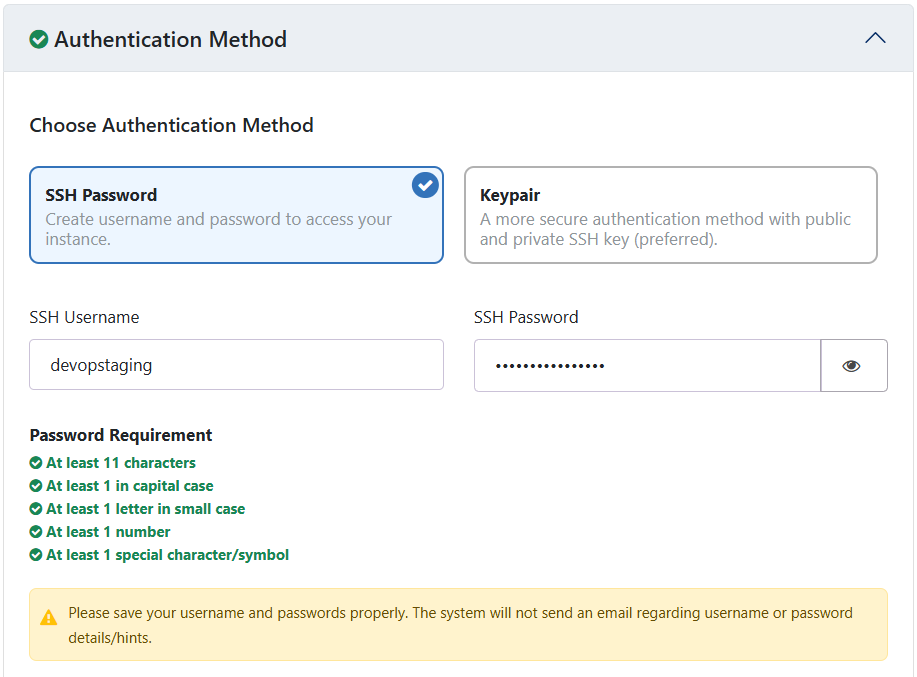Click check icon for number requirement
The image size is (917, 677).
tap(36, 532)
